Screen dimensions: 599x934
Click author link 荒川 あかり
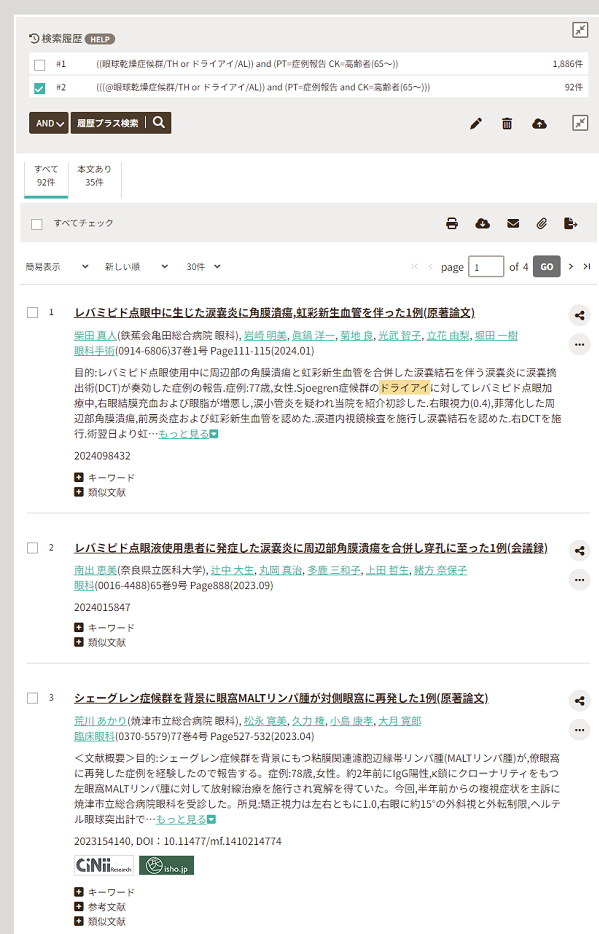(x=101, y=721)
